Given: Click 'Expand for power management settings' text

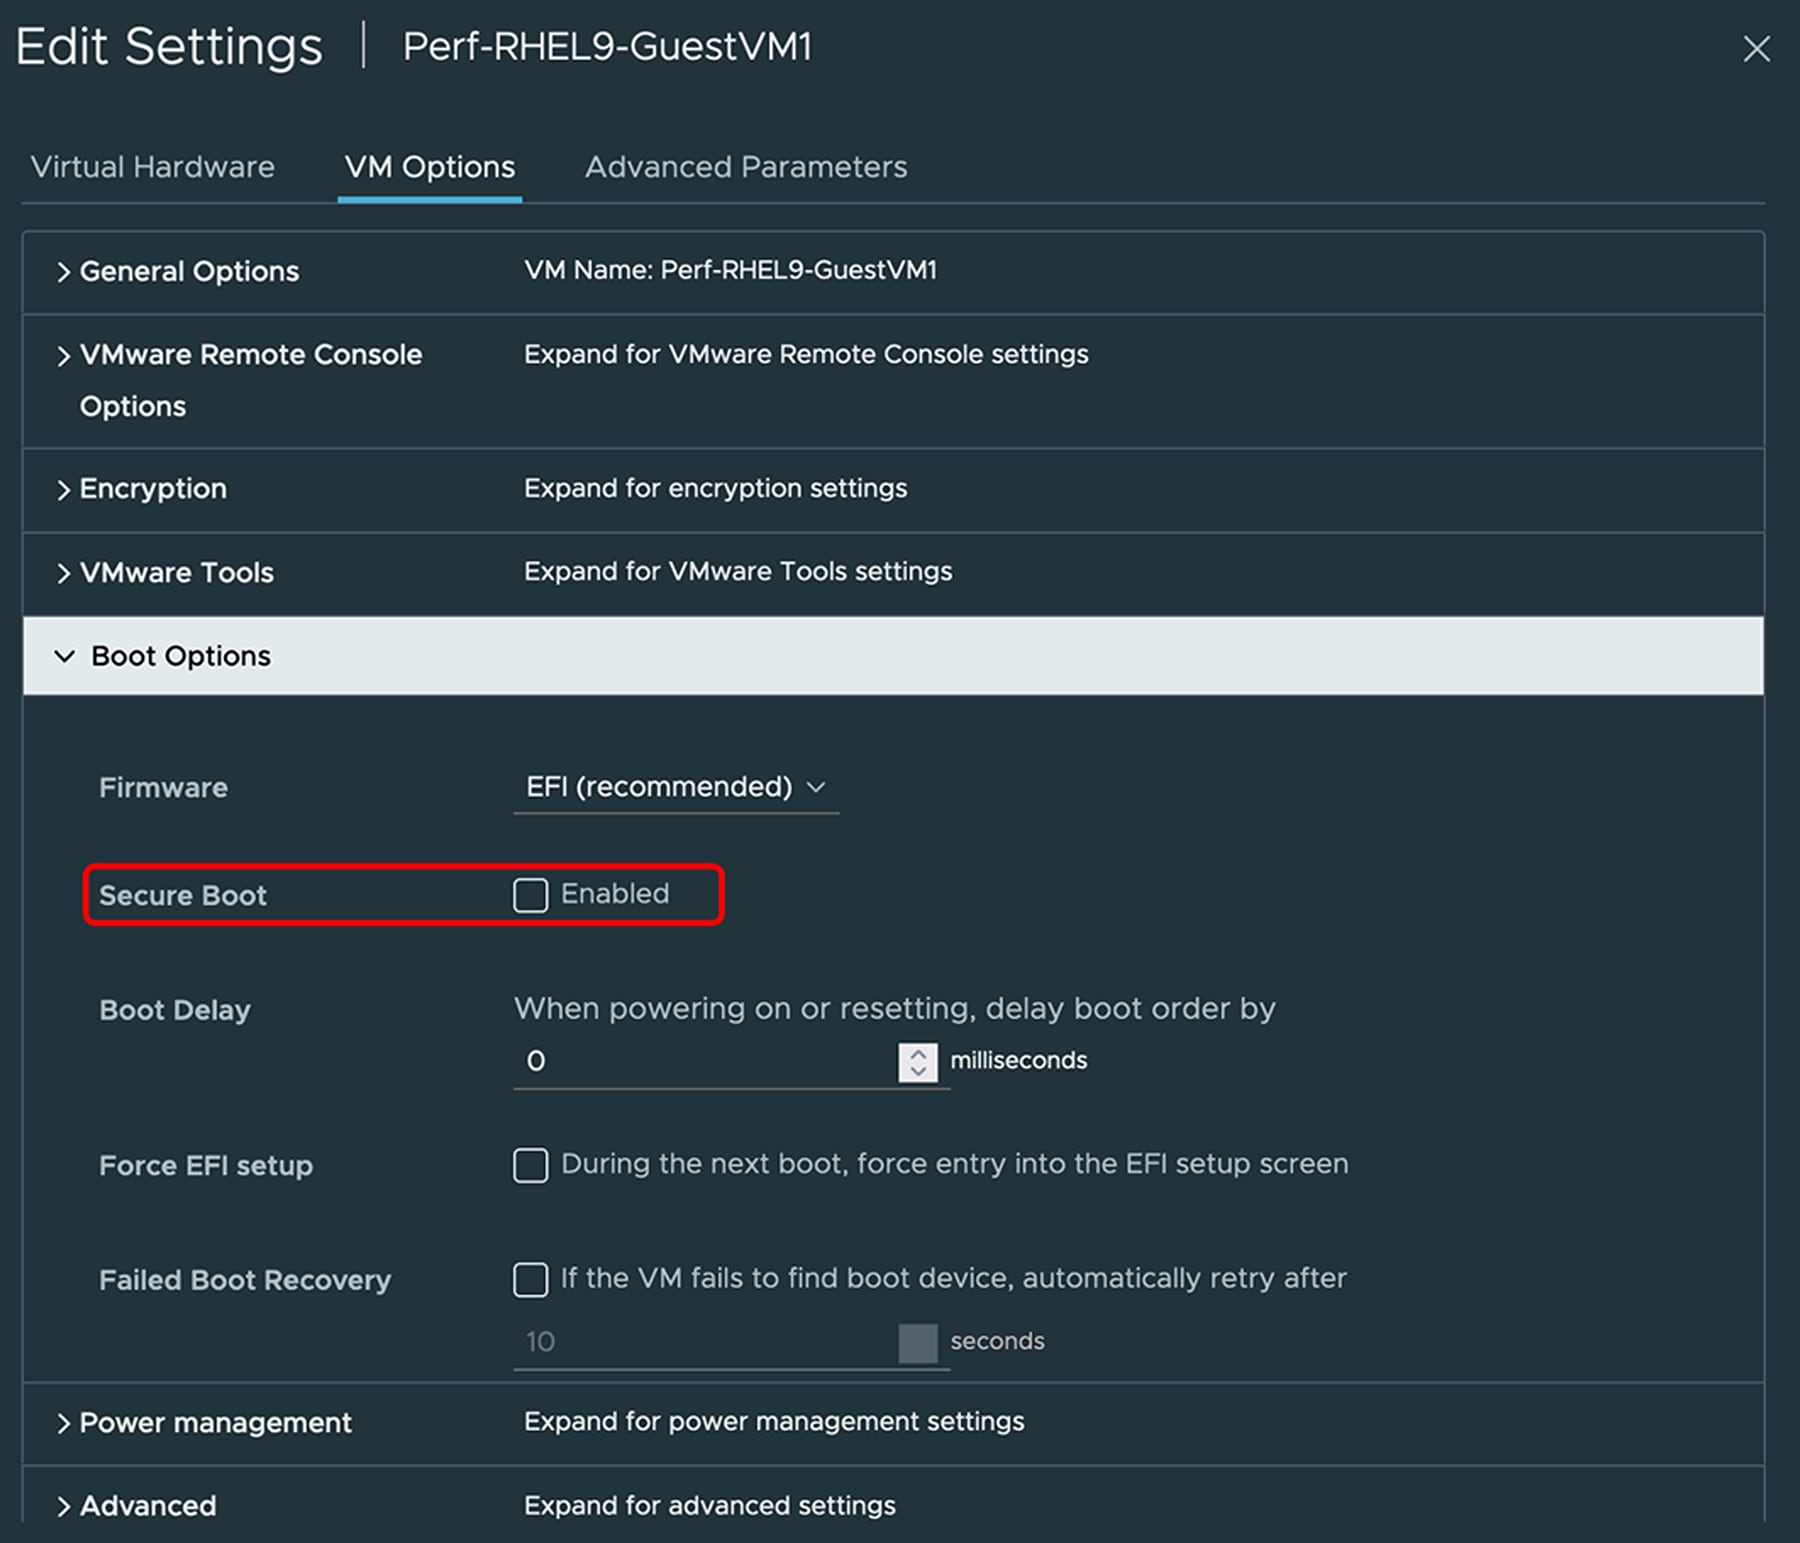Looking at the screenshot, I should [x=774, y=1421].
